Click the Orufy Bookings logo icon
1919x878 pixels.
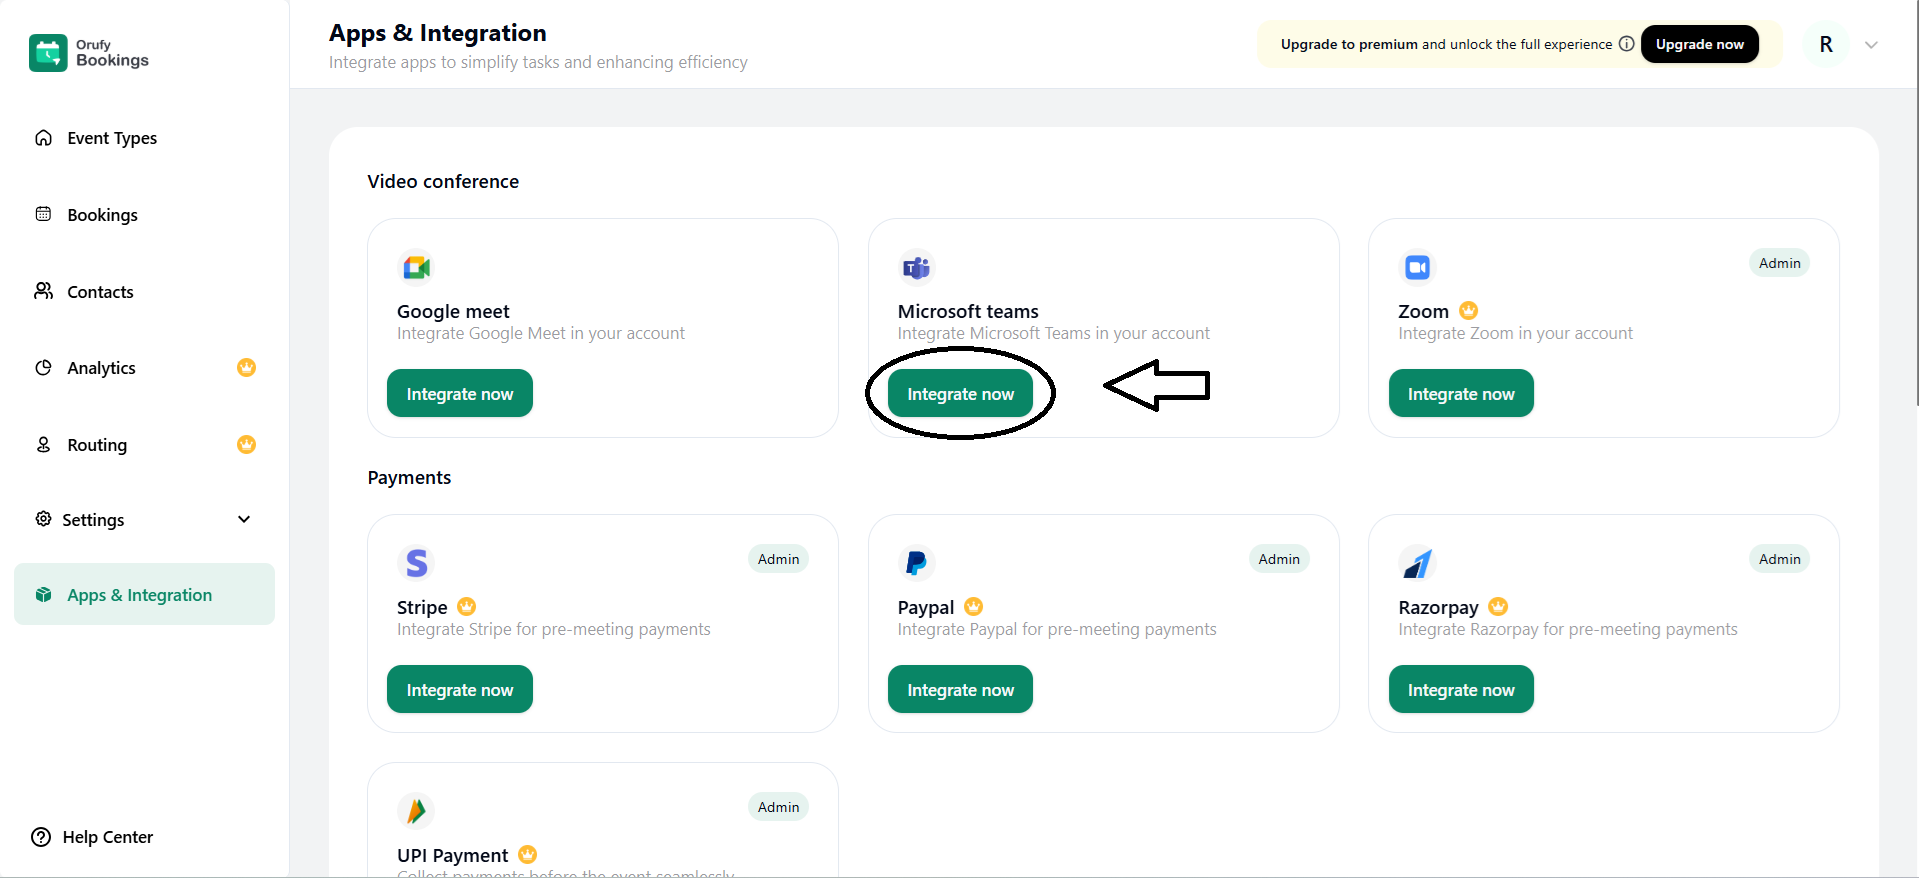click(x=48, y=53)
